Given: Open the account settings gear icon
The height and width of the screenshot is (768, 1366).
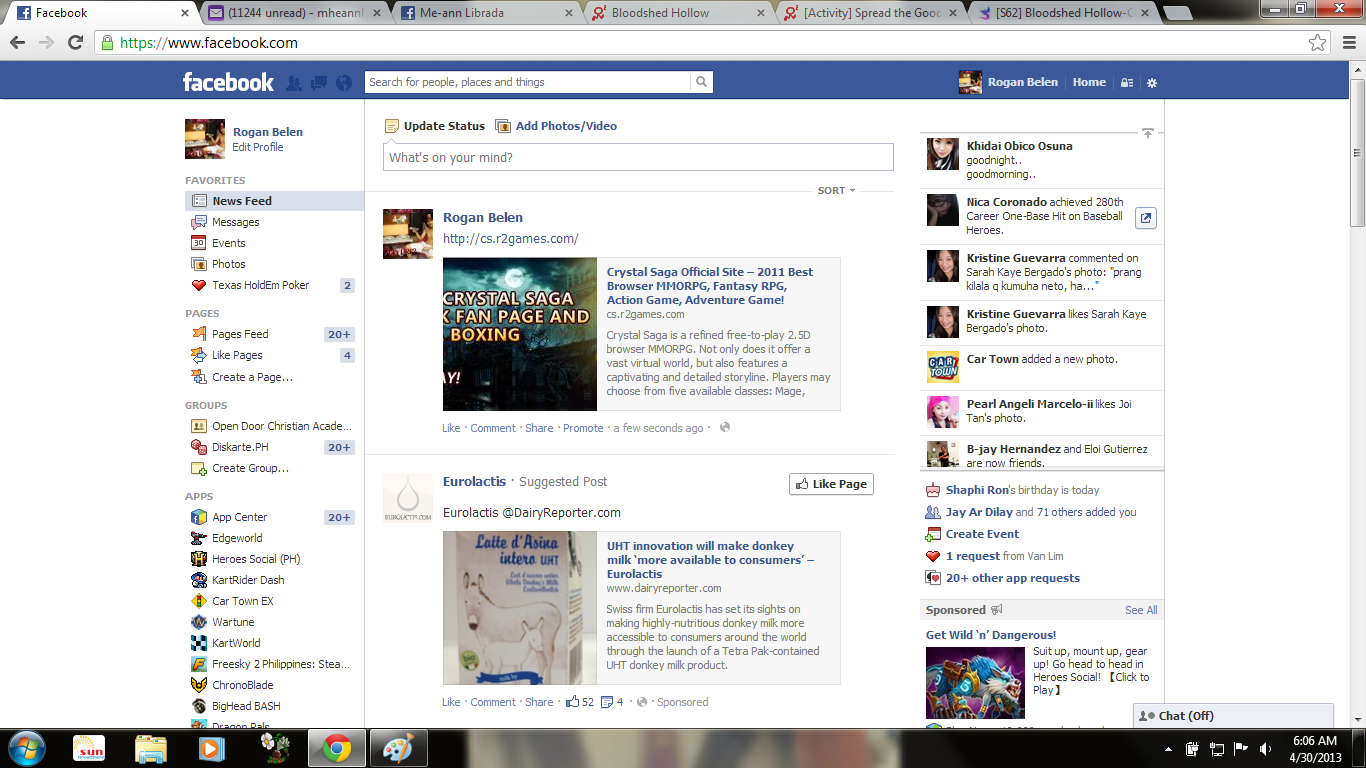Looking at the screenshot, I should [x=1152, y=83].
